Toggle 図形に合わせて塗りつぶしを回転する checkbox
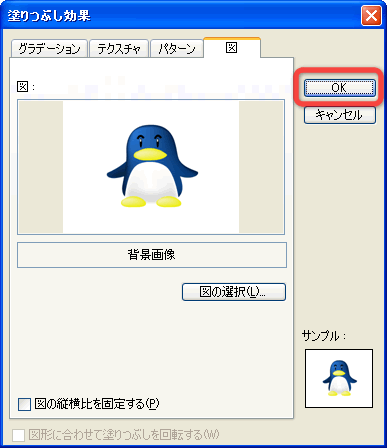This screenshot has height=448, width=387. (18, 435)
